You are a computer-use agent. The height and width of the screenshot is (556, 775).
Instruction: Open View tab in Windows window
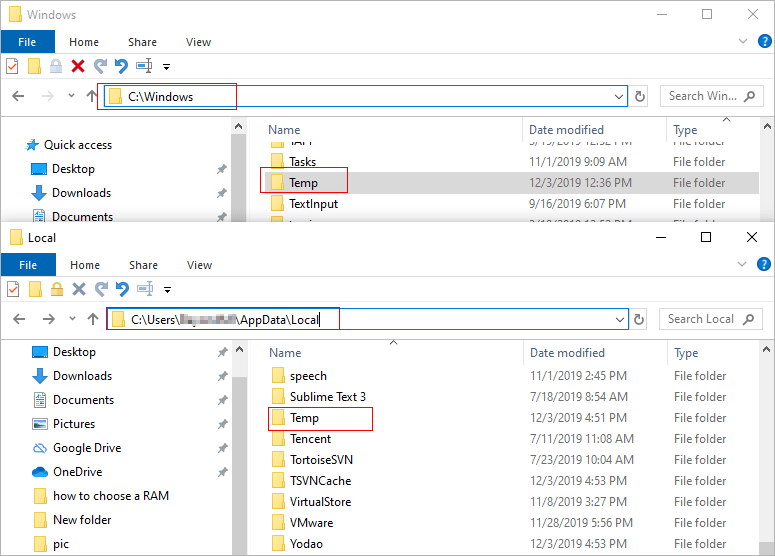[x=198, y=42]
